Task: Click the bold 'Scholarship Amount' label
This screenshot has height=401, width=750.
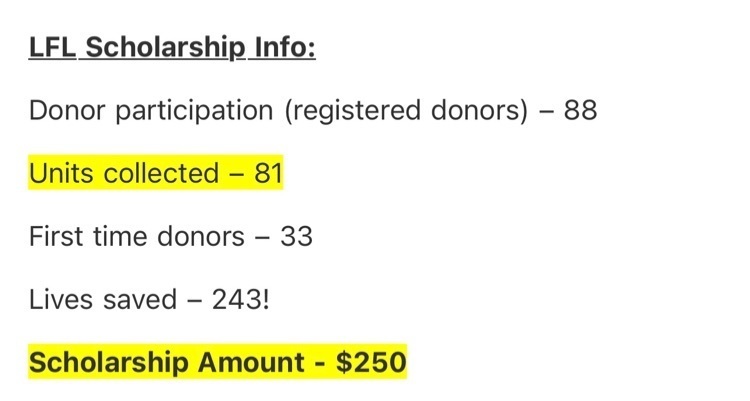Action: [x=166, y=363]
